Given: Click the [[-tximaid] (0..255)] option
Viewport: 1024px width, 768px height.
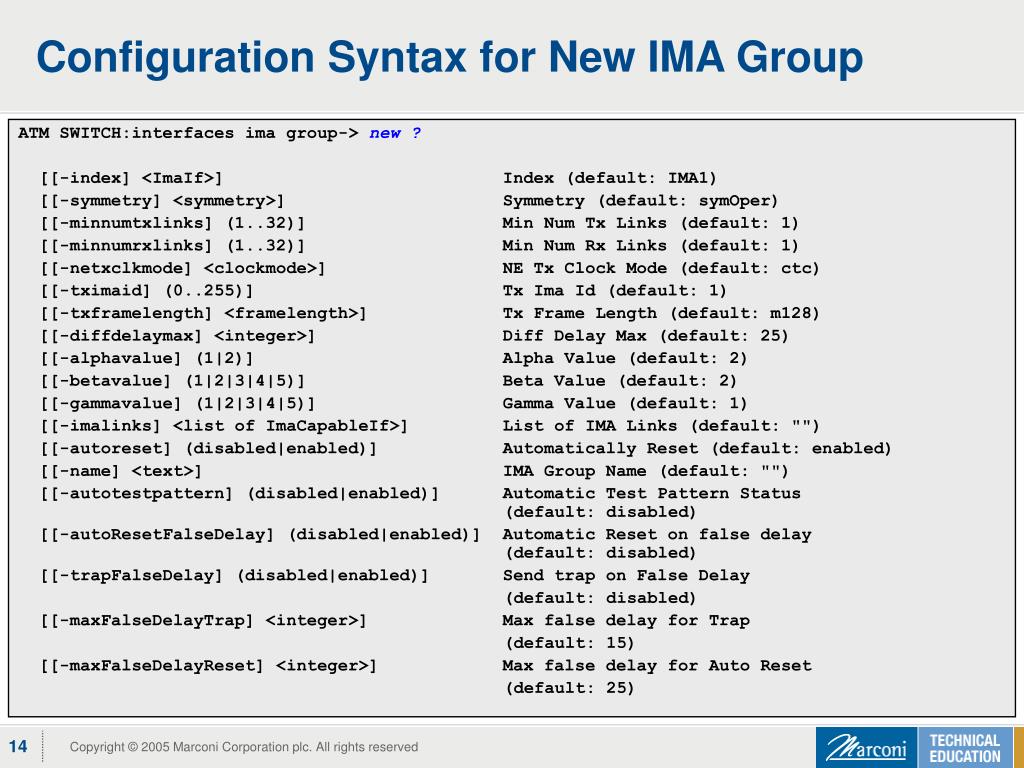Looking at the screenshot, I should tap(146, 291).
